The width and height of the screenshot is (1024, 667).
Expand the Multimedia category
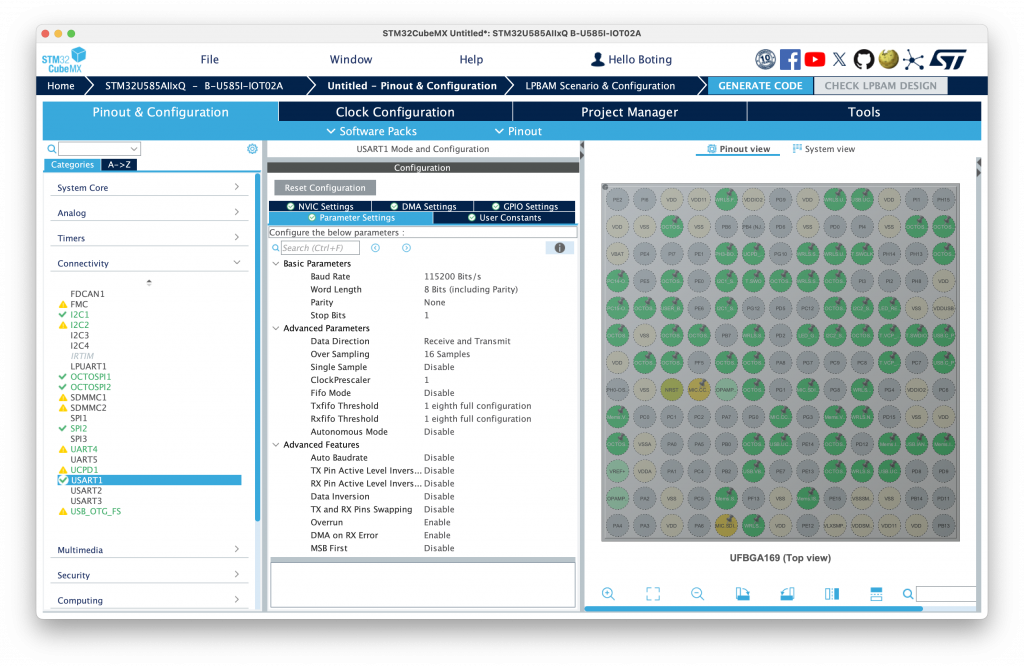point(149,550)
